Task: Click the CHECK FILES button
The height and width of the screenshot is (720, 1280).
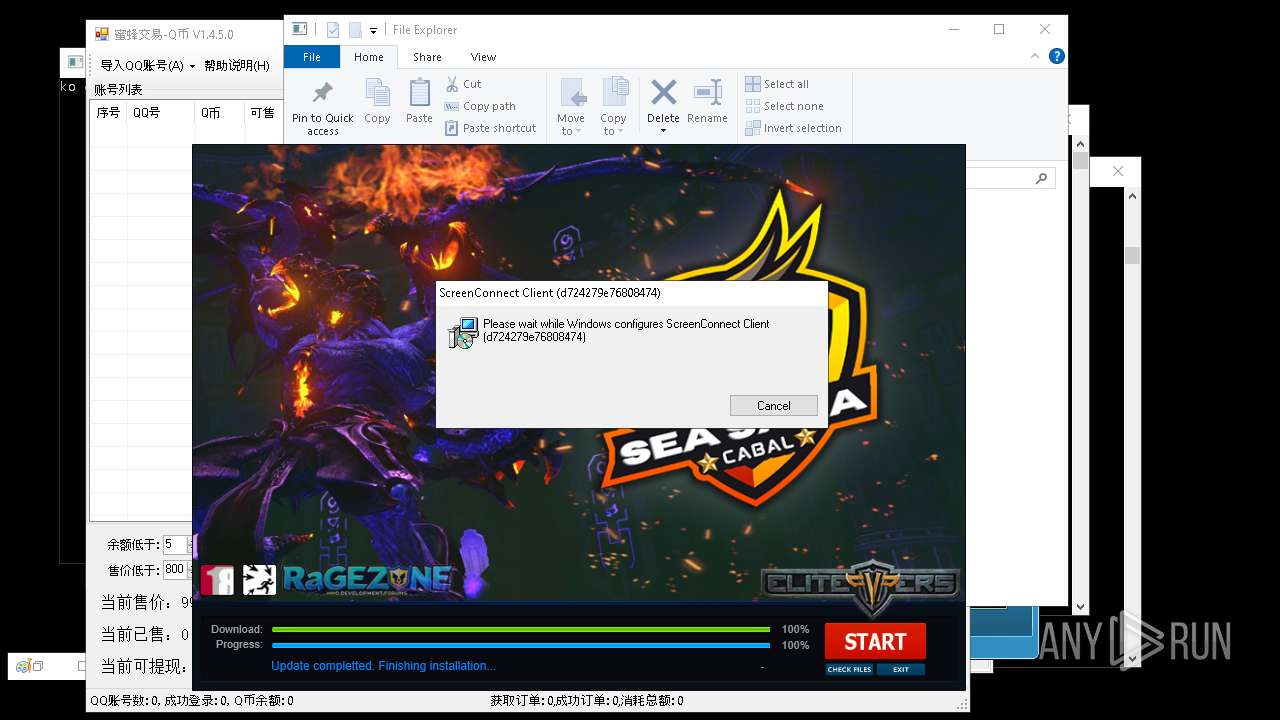Action: (x=849, y=670)
